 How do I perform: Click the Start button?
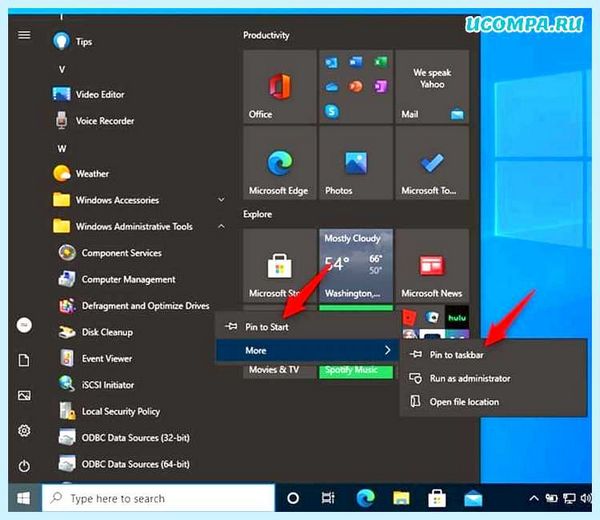click(24, 498)
